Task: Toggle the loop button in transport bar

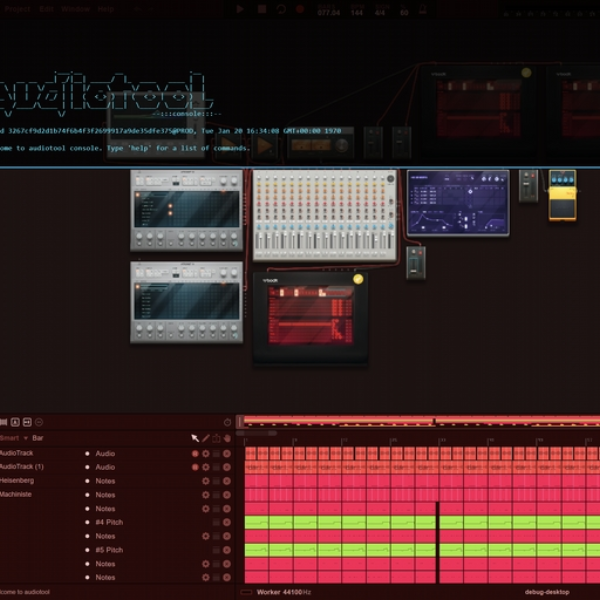Action: [x=281, y=9]
